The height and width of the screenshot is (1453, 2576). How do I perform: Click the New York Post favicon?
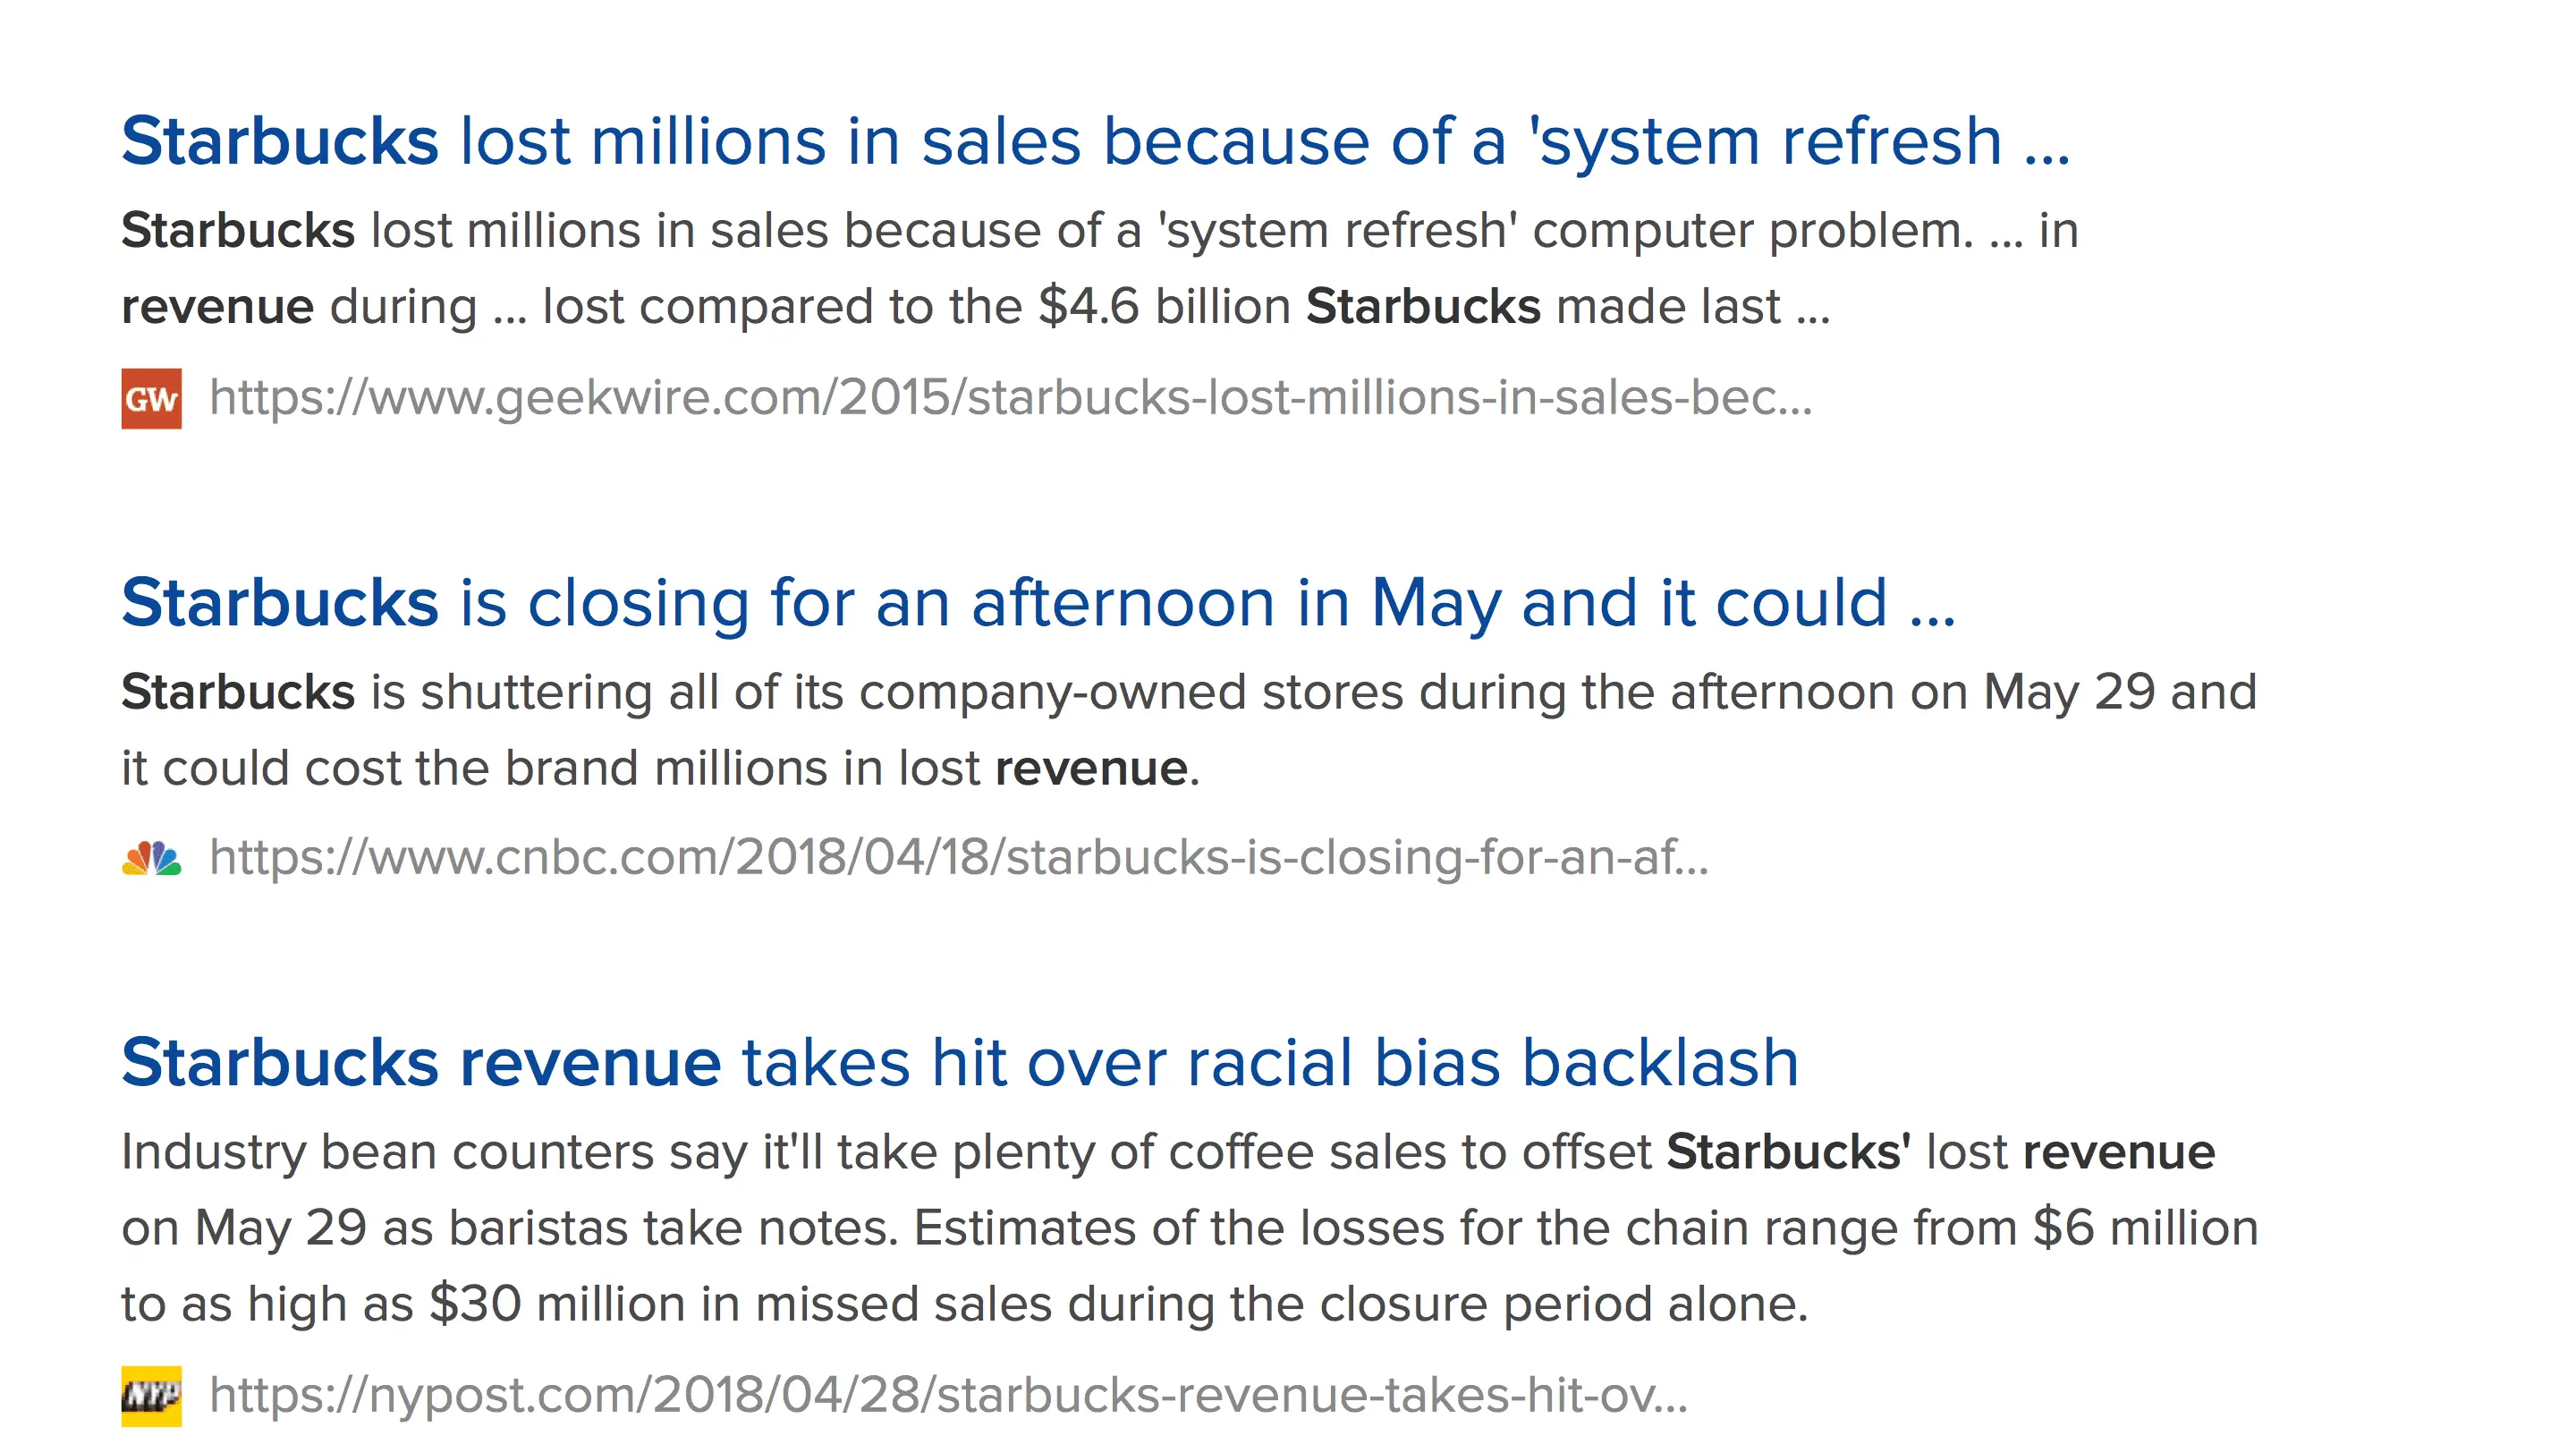click(x=151, y=1396)
